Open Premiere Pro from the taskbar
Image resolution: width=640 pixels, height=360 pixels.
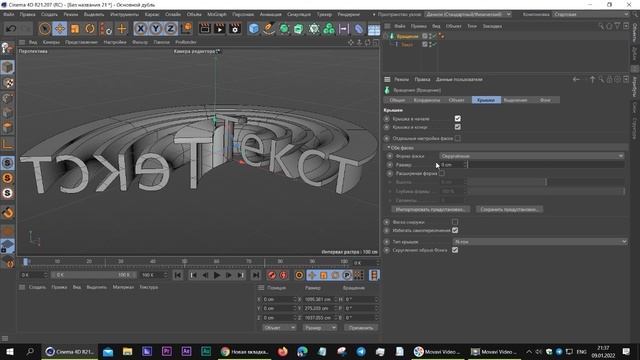(167, 351)
